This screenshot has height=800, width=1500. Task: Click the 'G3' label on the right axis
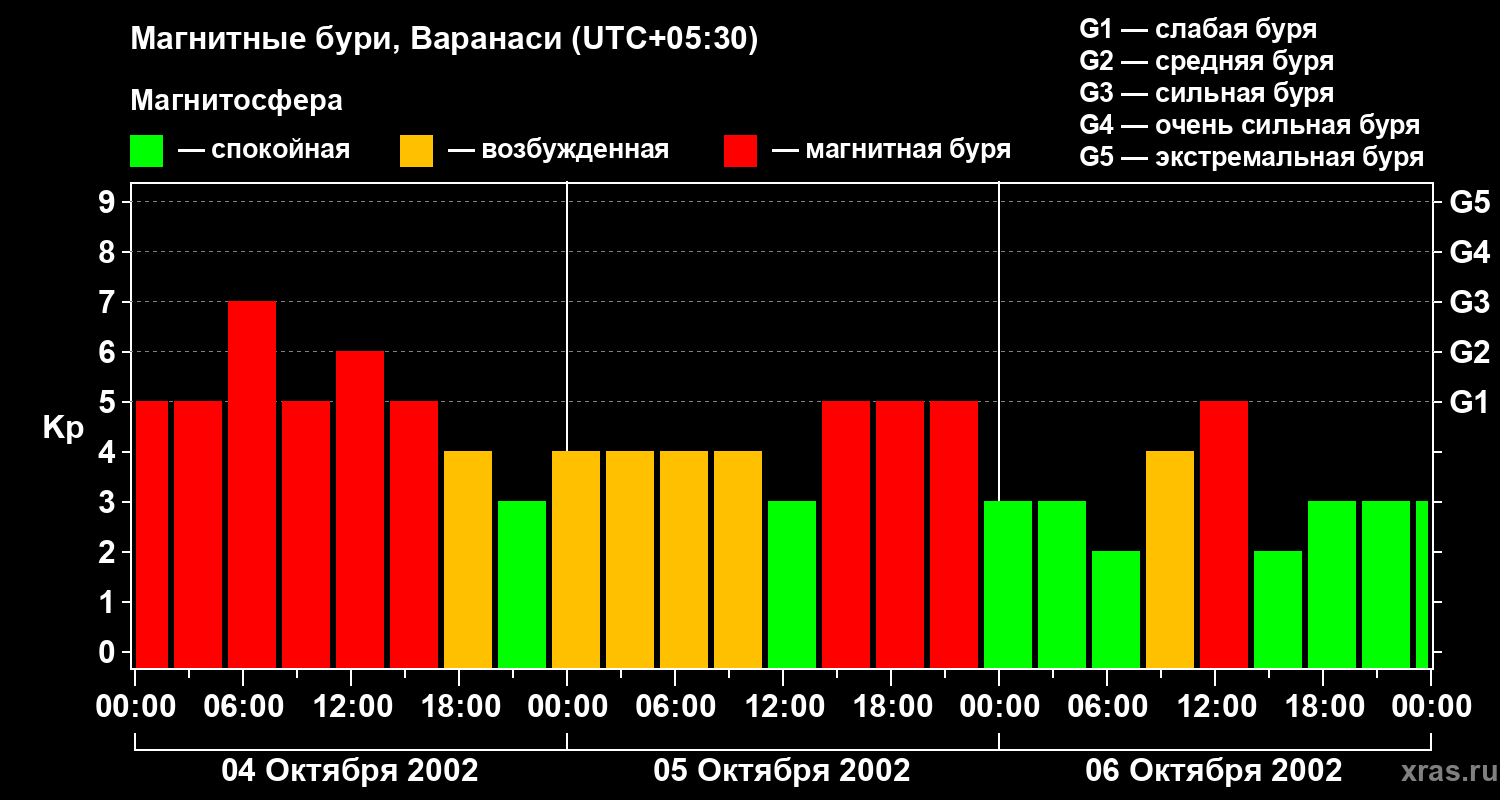(1469, 302)
